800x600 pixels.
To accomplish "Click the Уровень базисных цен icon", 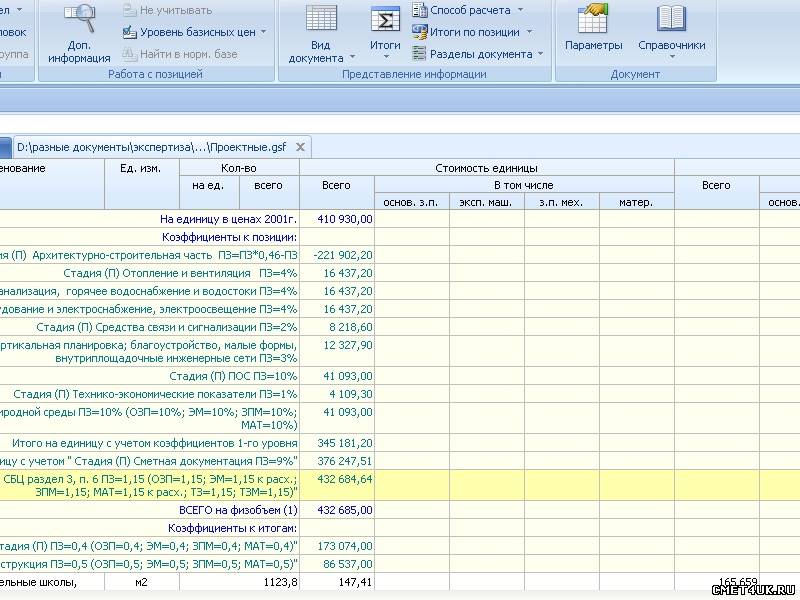I will [x=129, y=32].
